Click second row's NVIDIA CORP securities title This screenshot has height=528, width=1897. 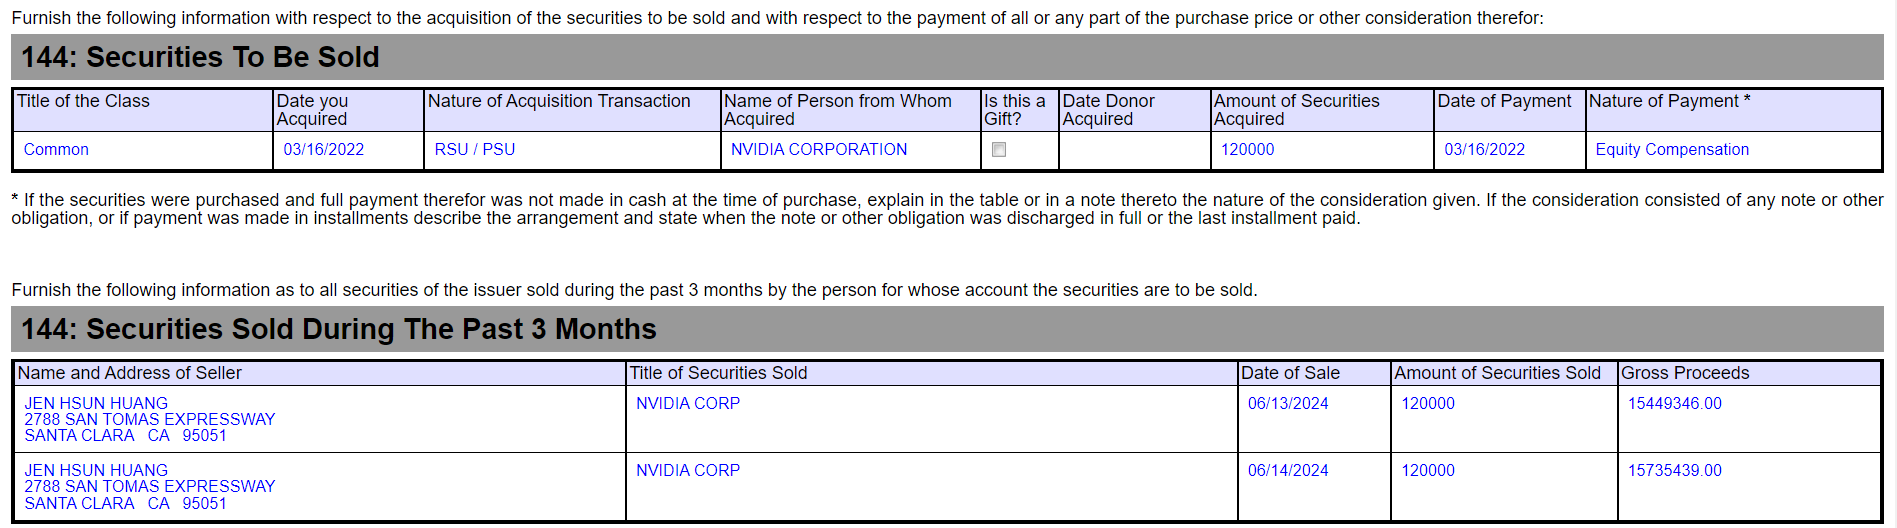tap(688, 471)
